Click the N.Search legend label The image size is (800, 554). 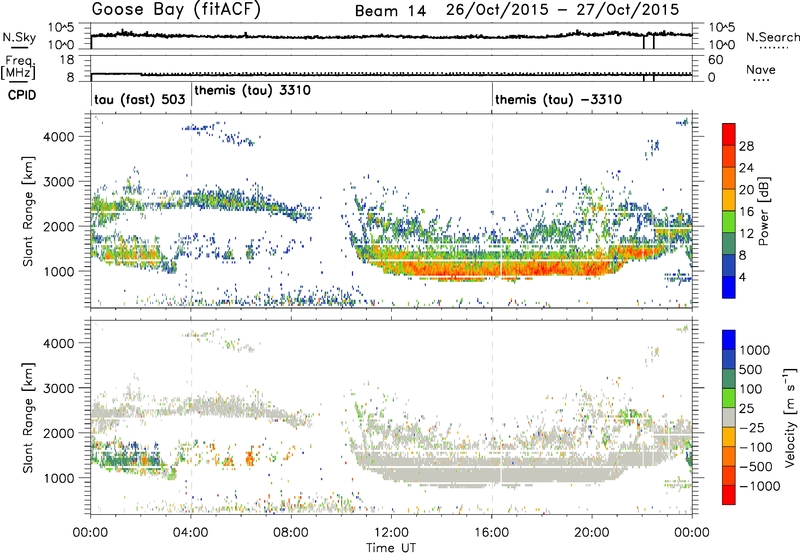tap(772, 37)
